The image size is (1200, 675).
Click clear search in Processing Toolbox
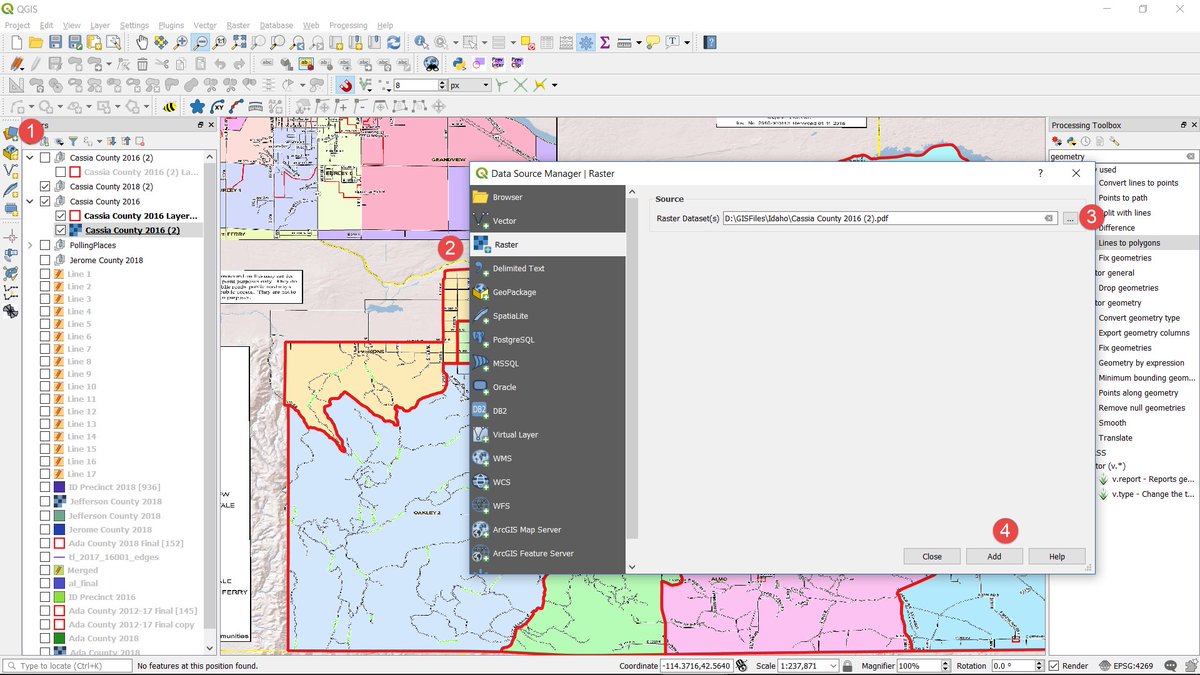[x=1190, y=157]
